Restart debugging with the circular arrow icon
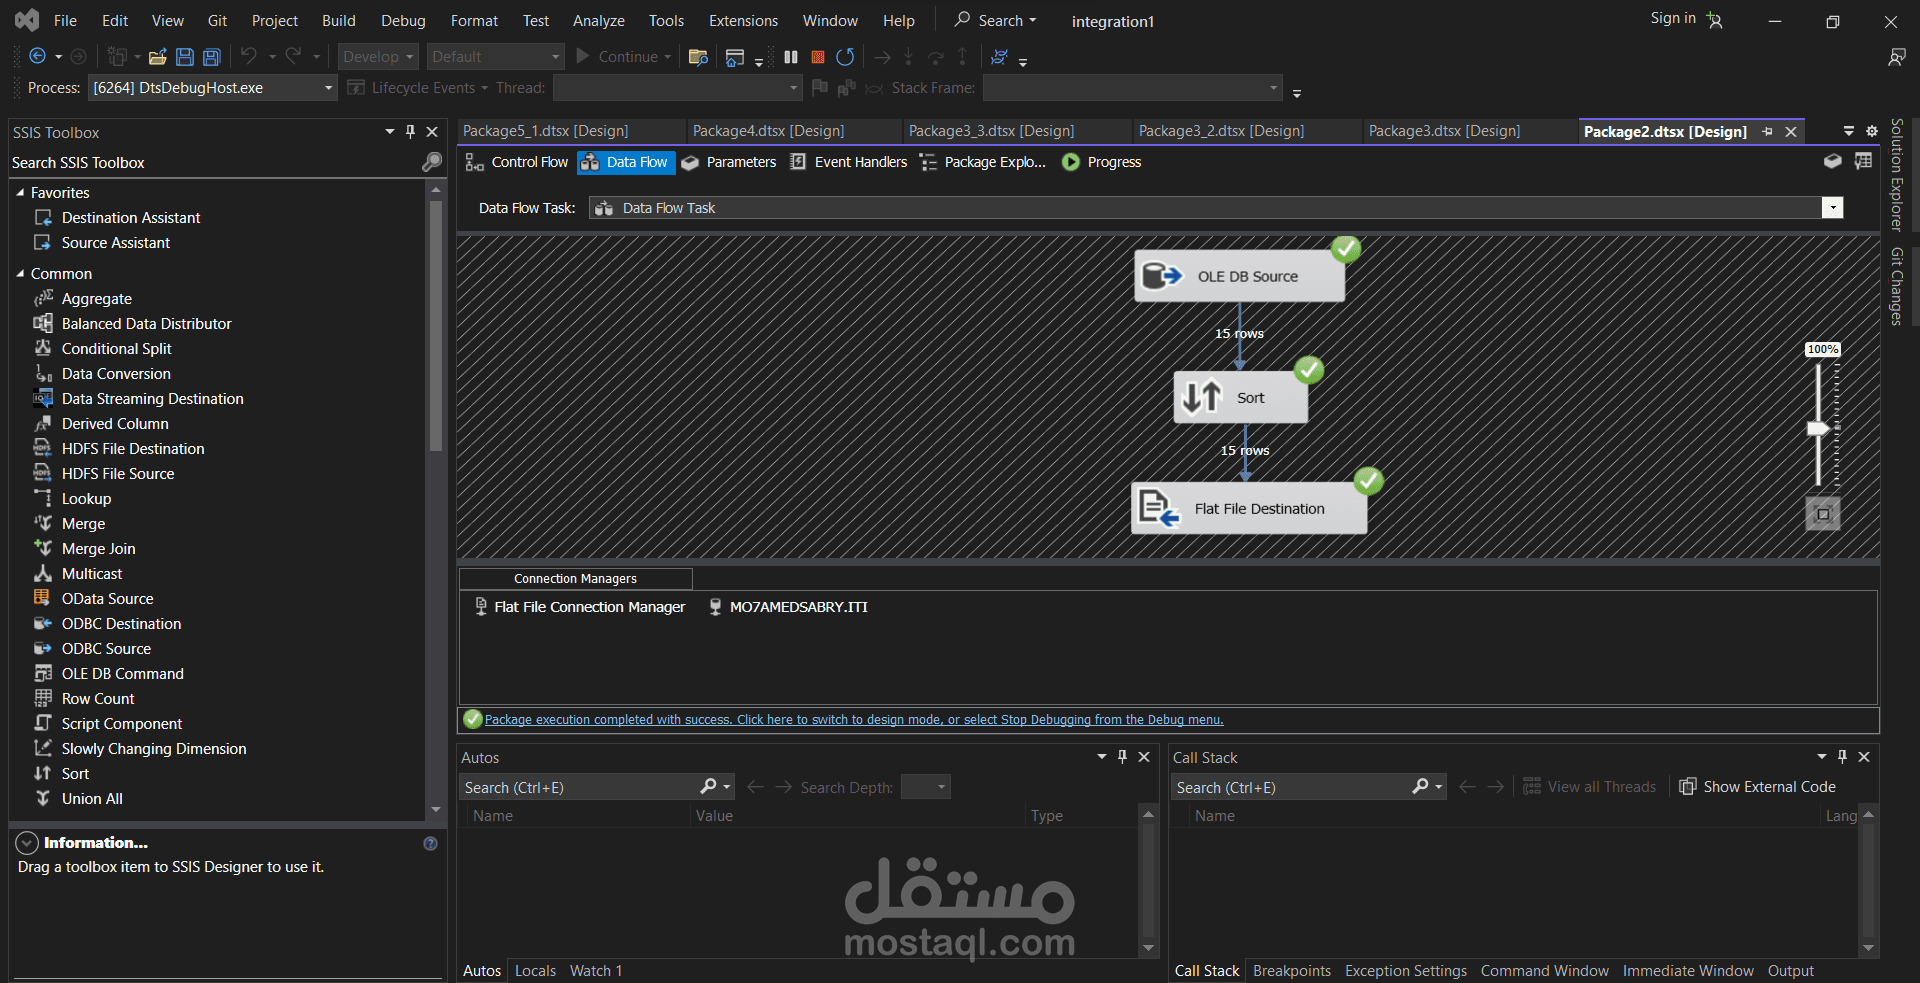This screenshot has width=1920, height=983. point(845,57)
